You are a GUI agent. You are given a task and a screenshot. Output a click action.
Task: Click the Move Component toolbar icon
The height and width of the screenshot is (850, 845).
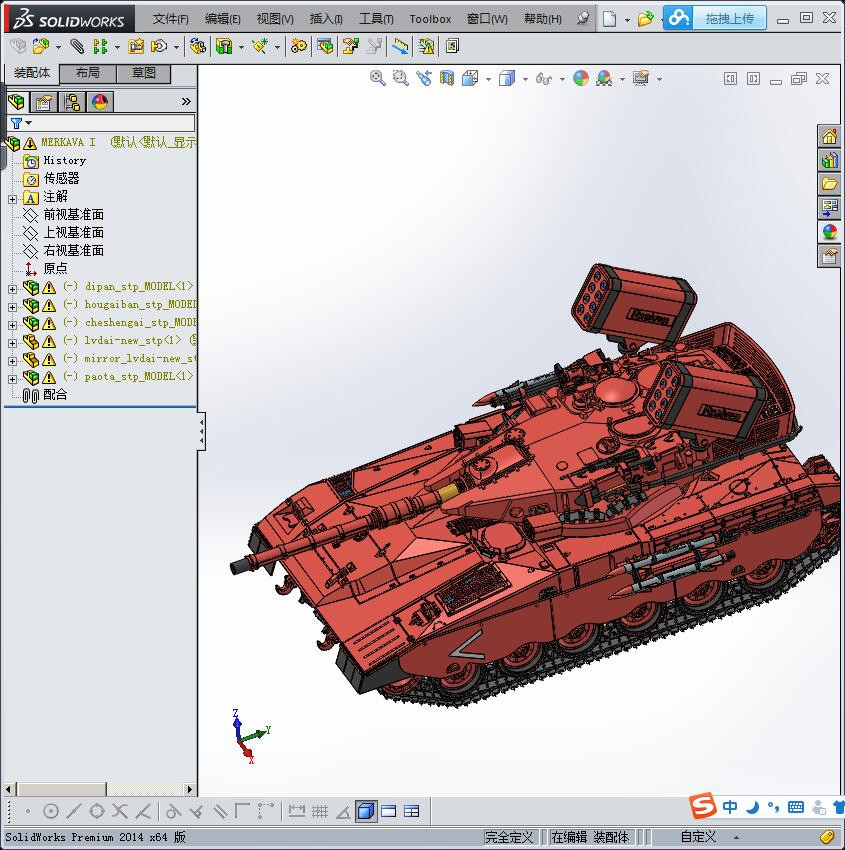[x=159, y=47]
